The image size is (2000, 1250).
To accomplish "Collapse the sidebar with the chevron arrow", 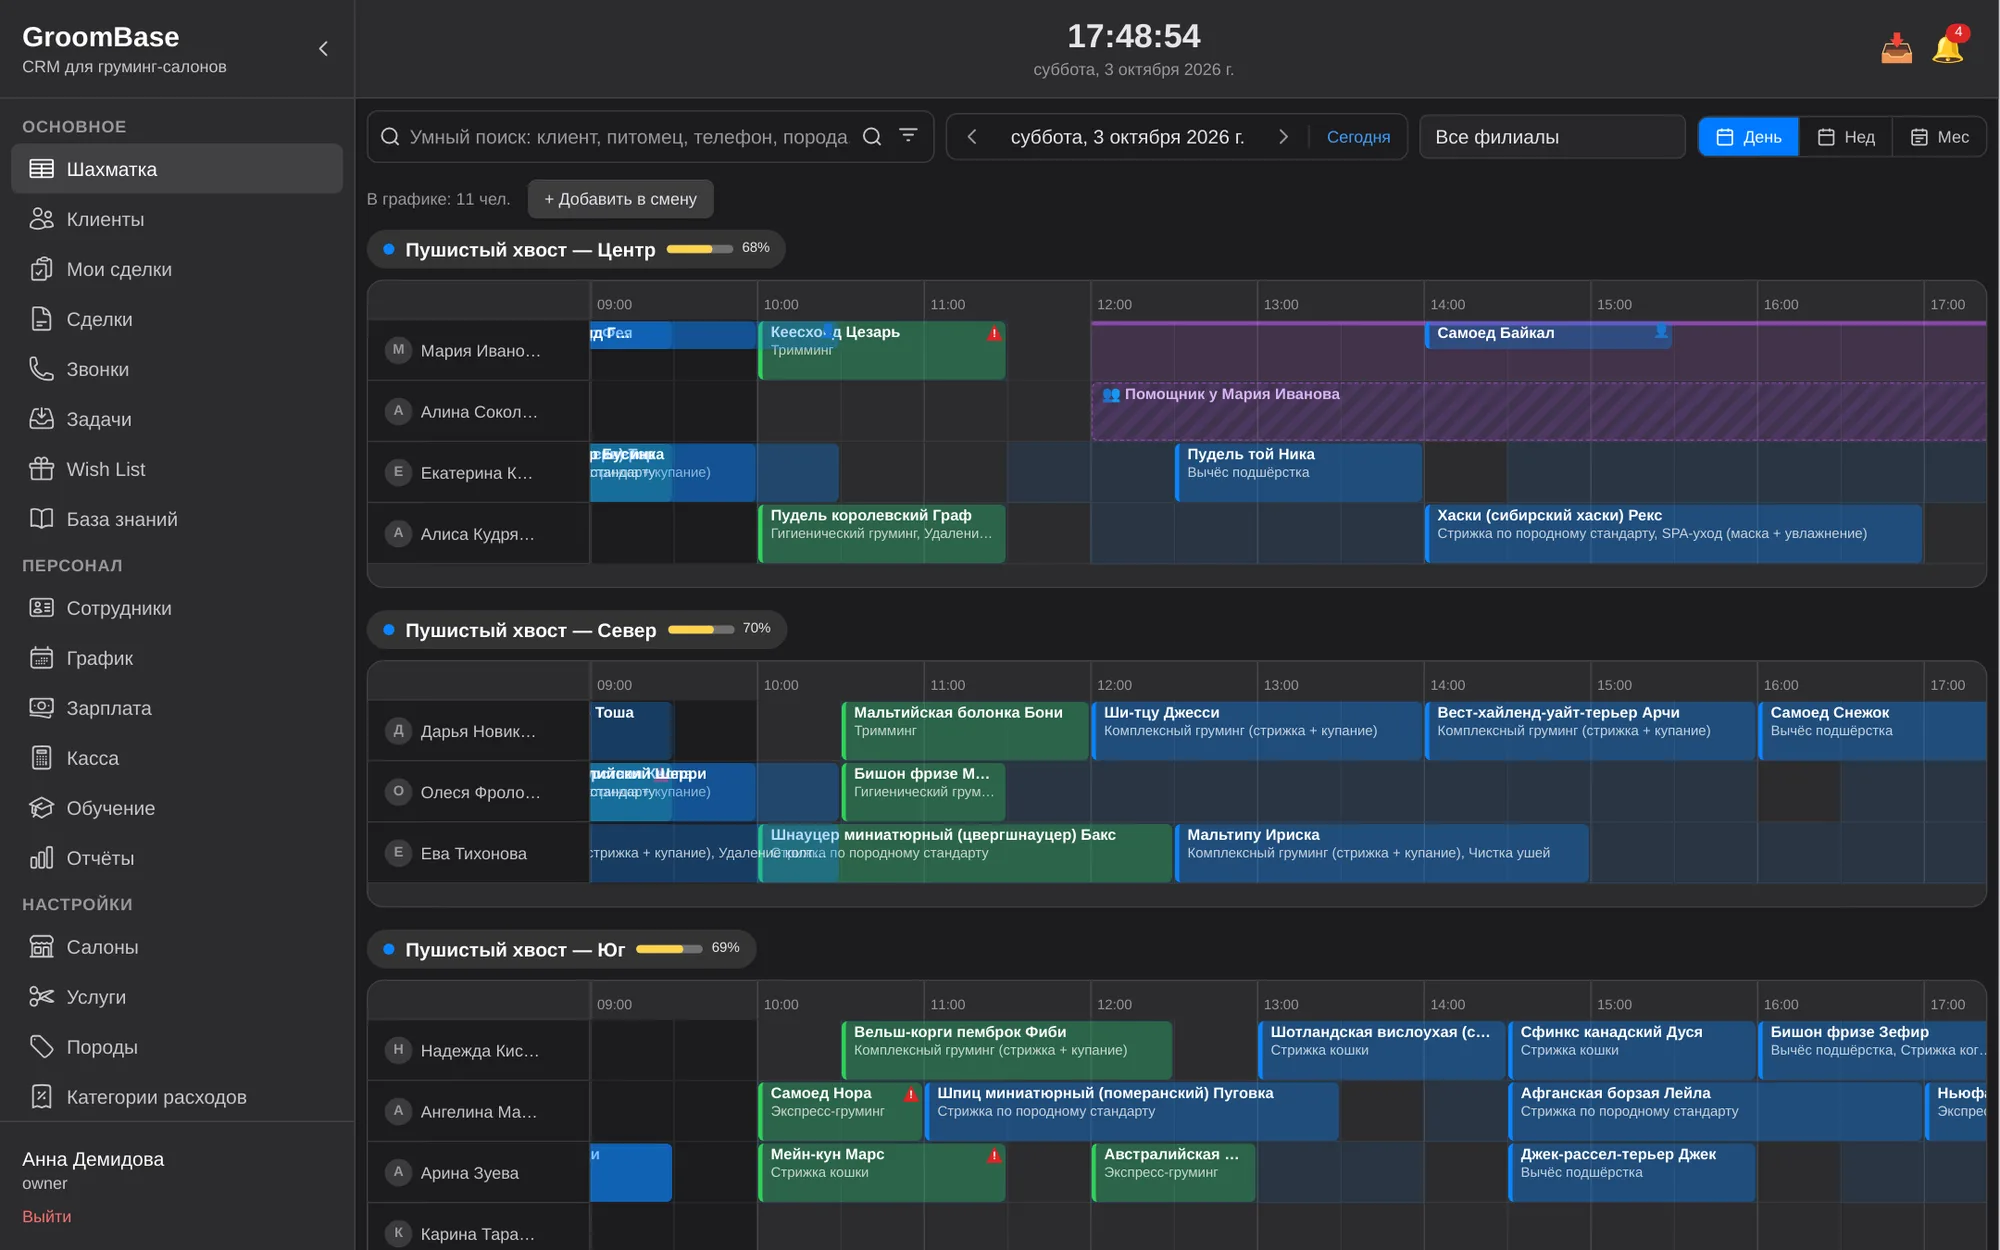I will tap(323, 49).
